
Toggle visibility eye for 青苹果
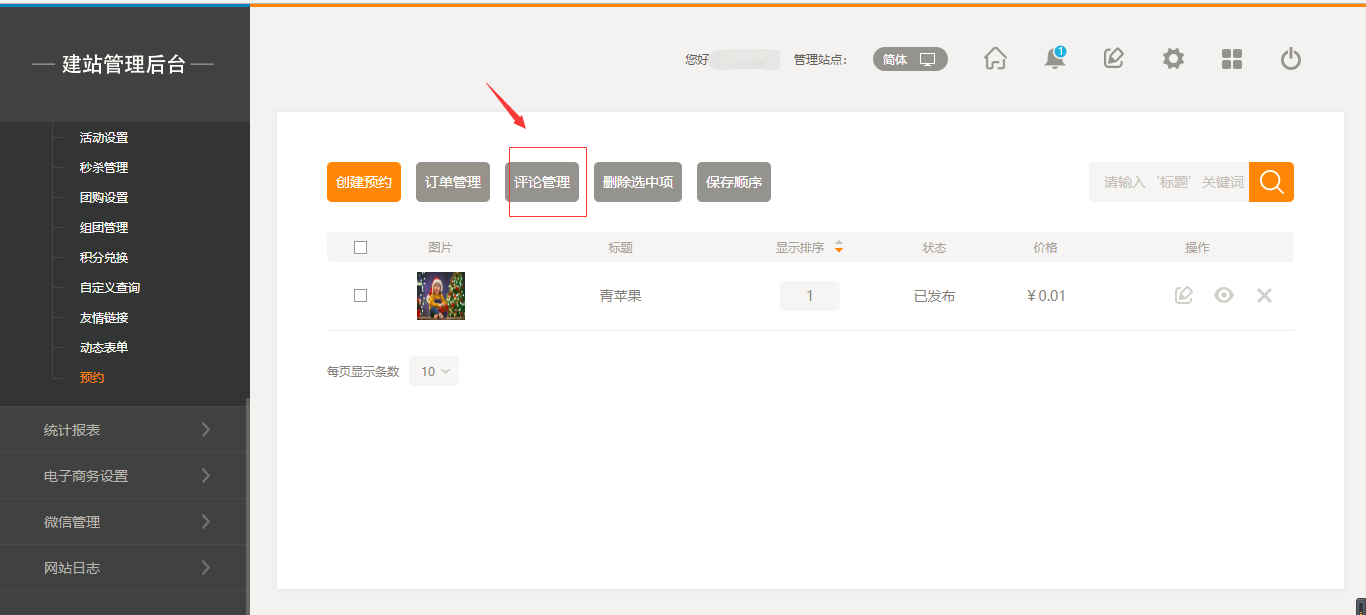tap(1224, 295)
